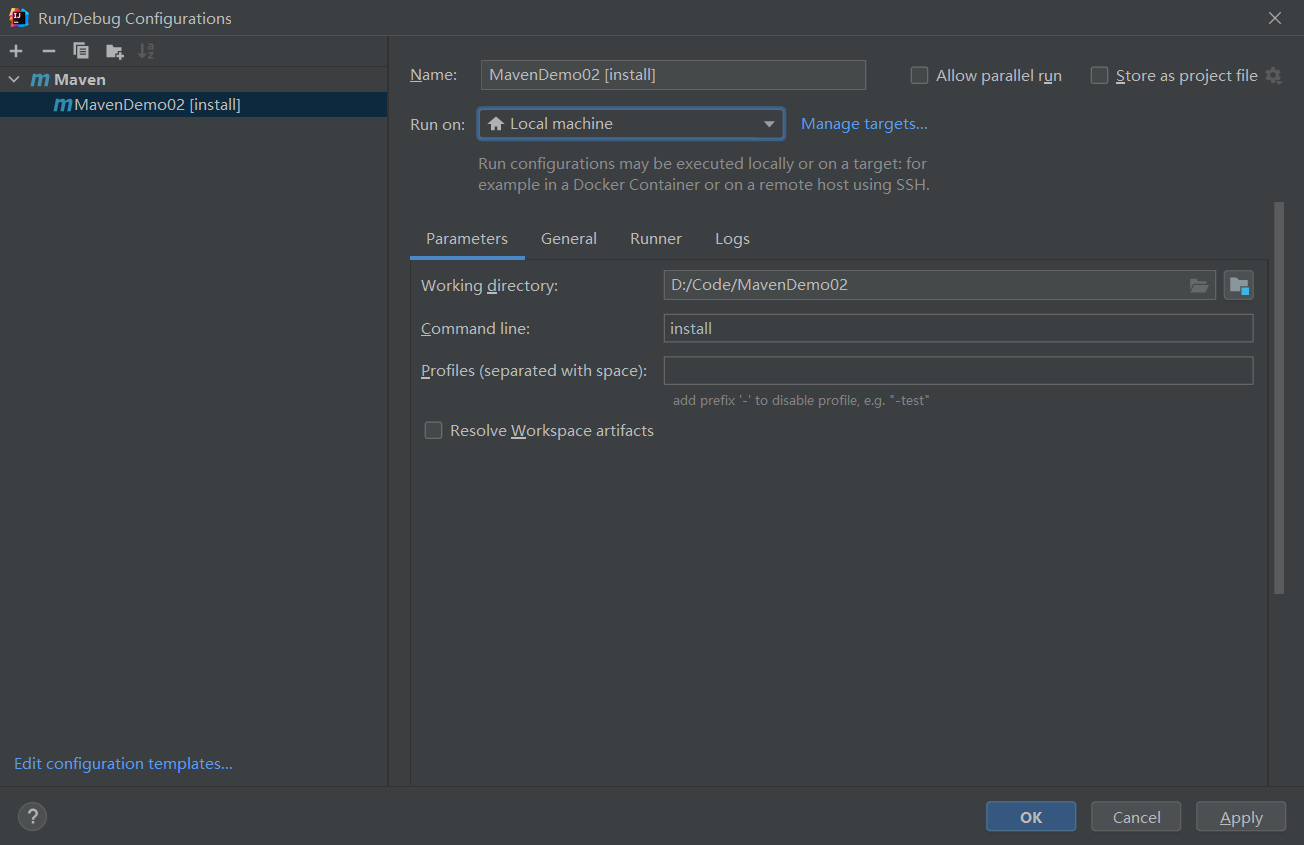Open the Run on Local machine dropdown
Image resolution: width=1304 pixels, height=845 pixels.
pos(631,124)
